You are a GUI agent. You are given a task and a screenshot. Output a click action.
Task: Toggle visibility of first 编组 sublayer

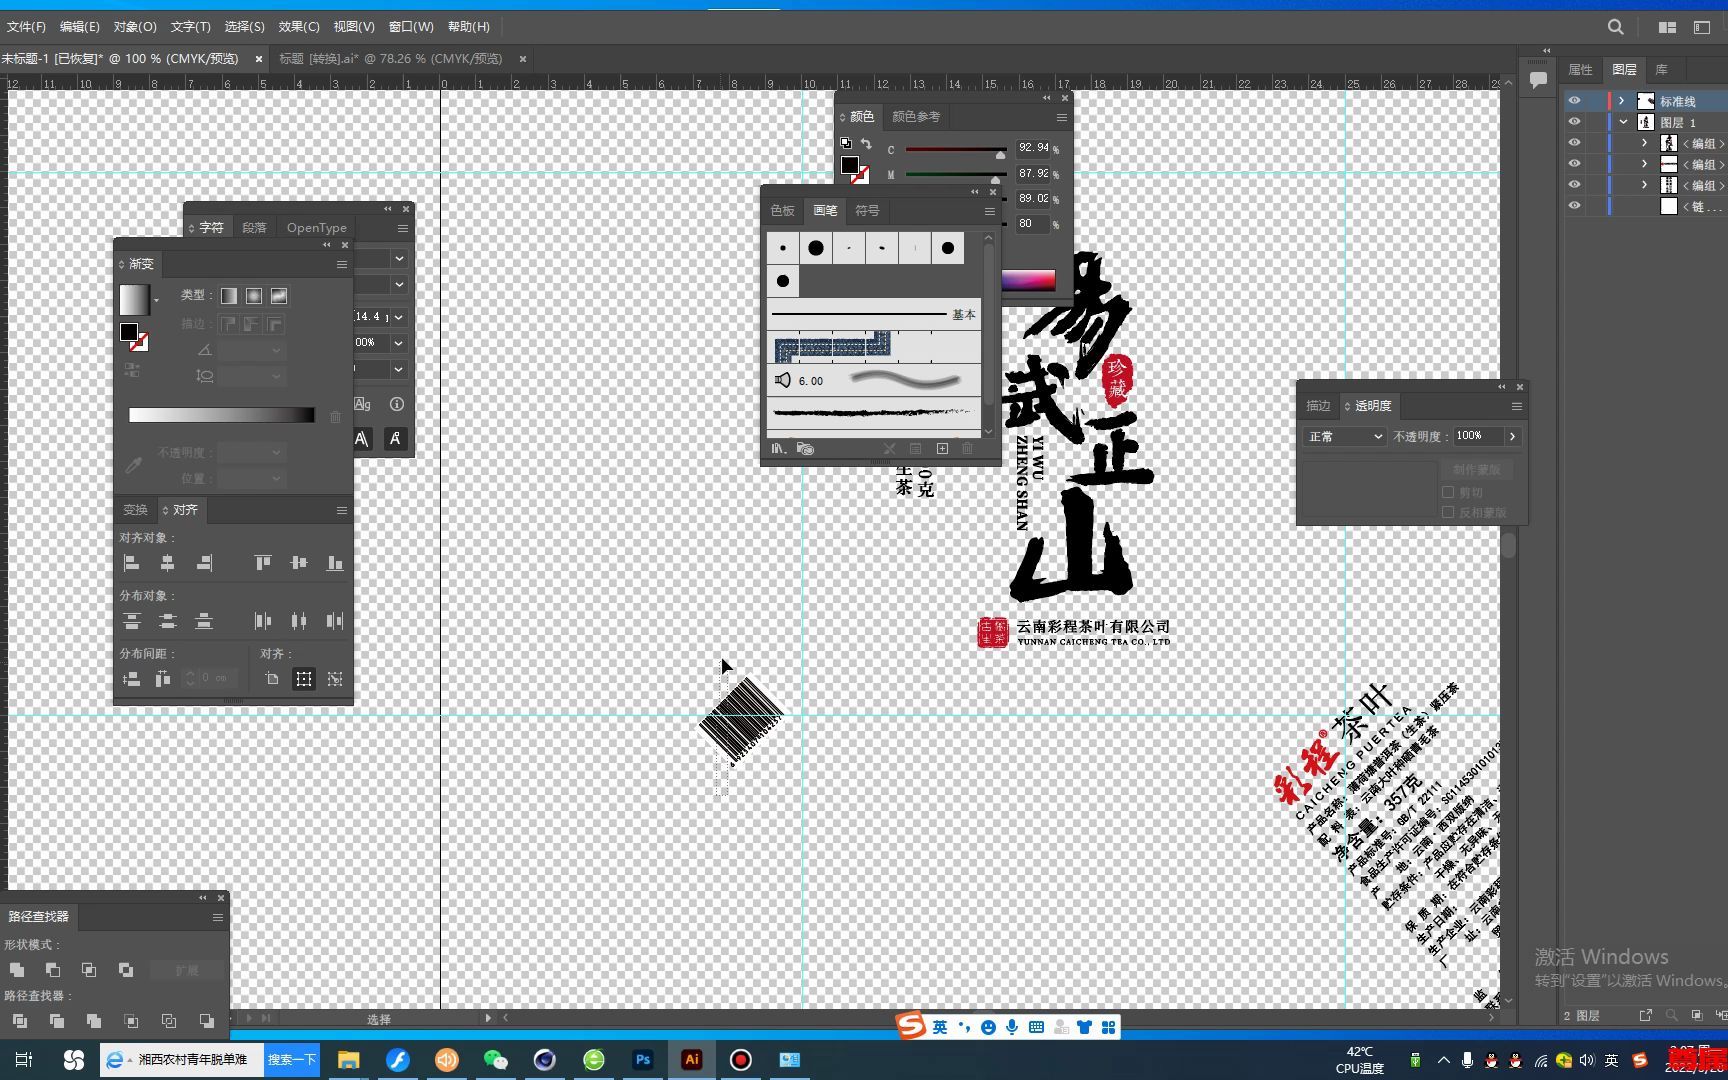(x=1574, y=143)
